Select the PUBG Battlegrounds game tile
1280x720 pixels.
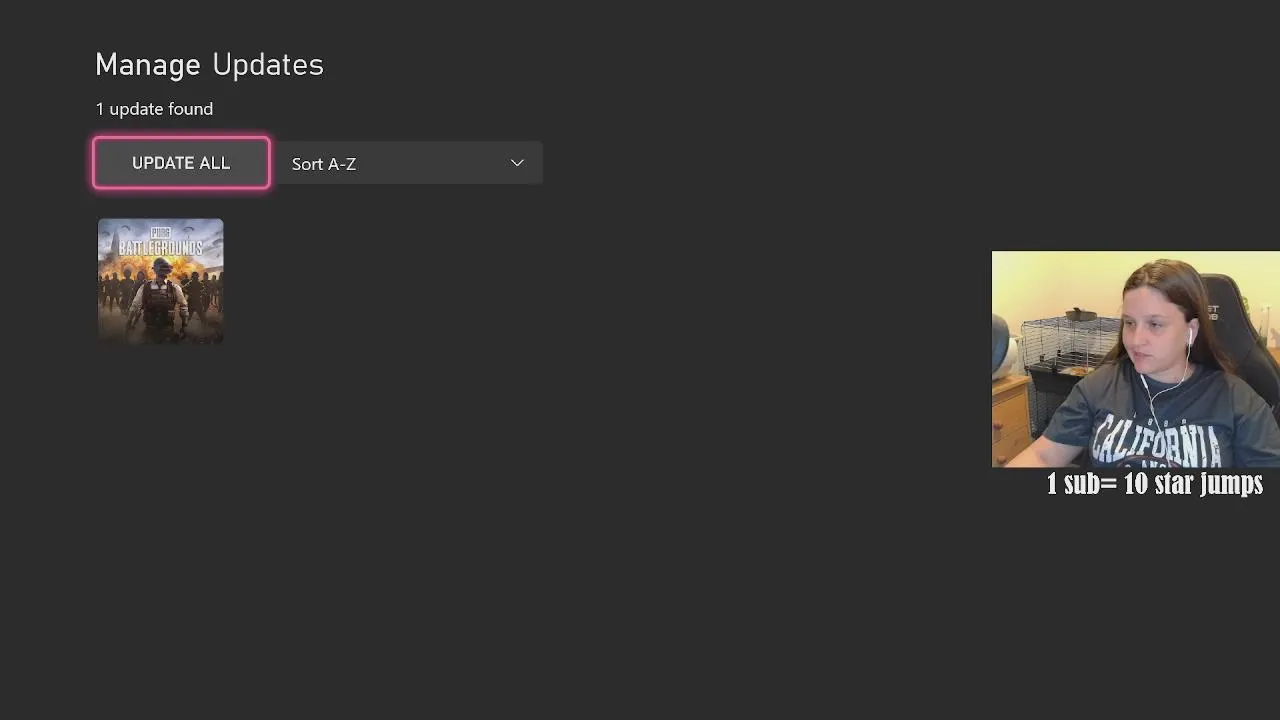point(160,281)
